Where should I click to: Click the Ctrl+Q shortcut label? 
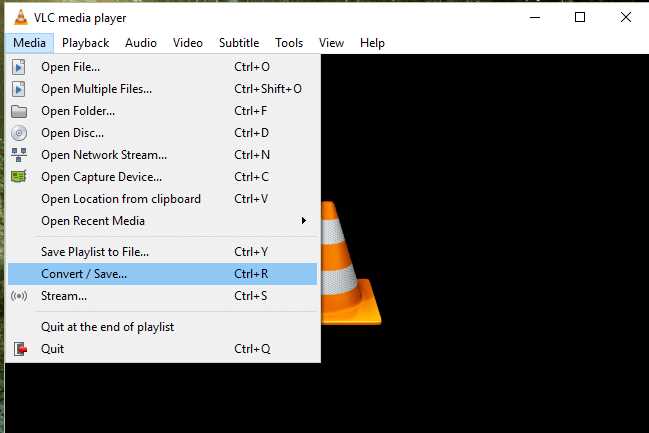[252, 349]
